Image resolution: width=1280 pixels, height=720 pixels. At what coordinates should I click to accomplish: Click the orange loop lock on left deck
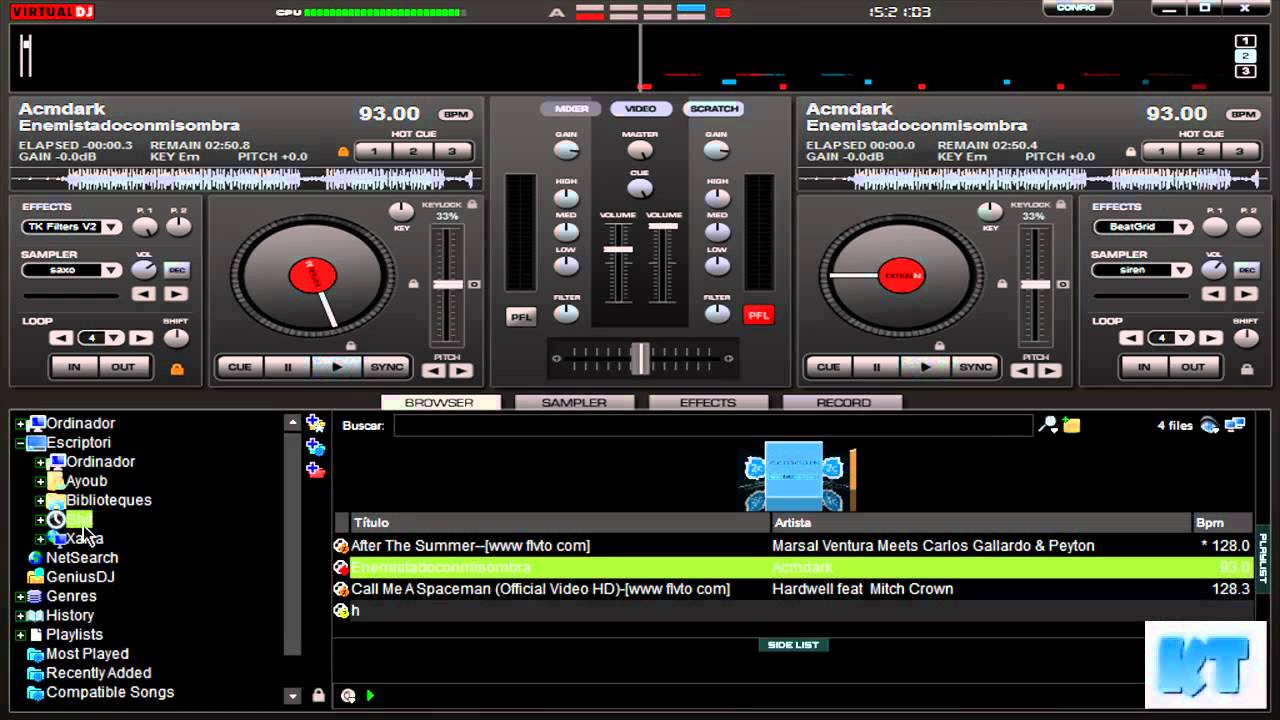pos(177,368)
